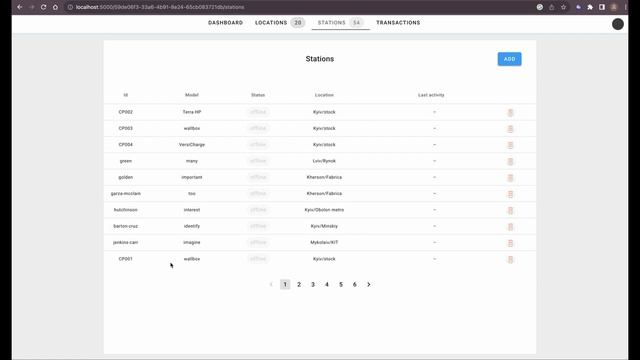Screen dimensions: 640x360
Task: Click the station id CP004
Action: point(126,144)
